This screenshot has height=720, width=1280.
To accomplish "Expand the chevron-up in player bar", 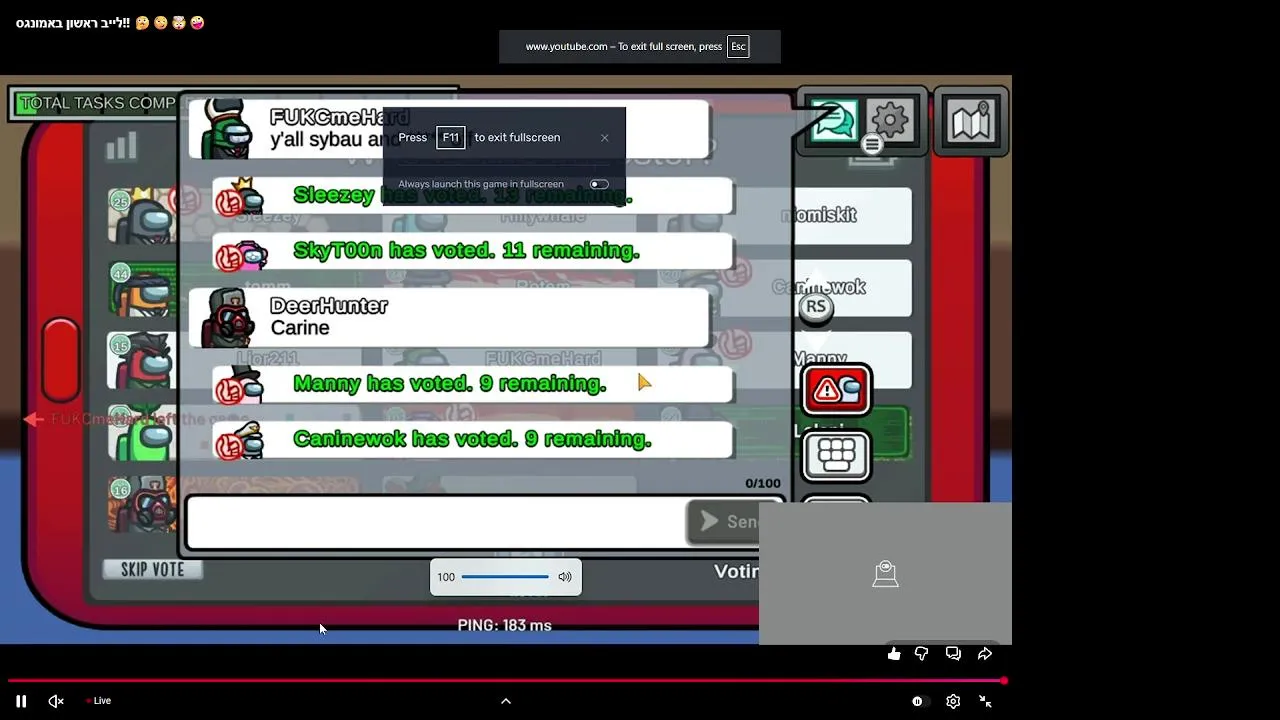I will [506, 701].
